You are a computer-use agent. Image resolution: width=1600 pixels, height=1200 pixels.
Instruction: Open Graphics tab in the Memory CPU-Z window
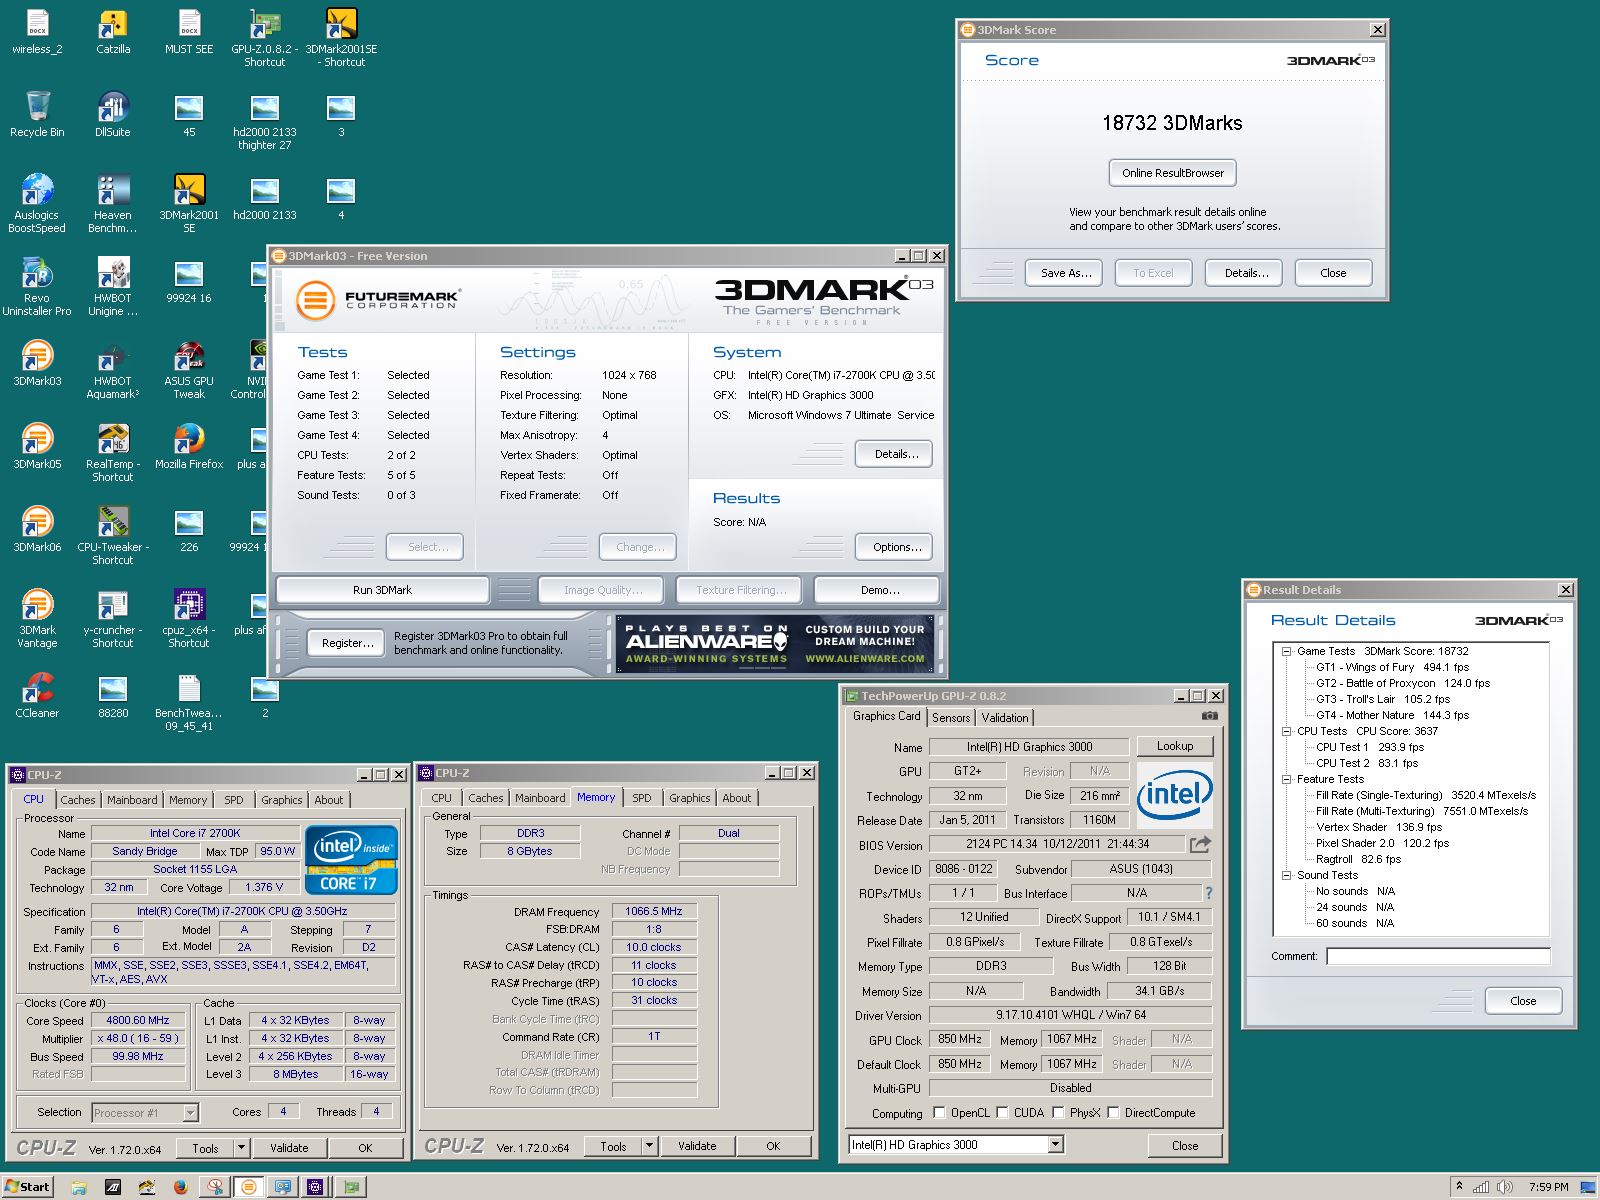coord(690,798)
